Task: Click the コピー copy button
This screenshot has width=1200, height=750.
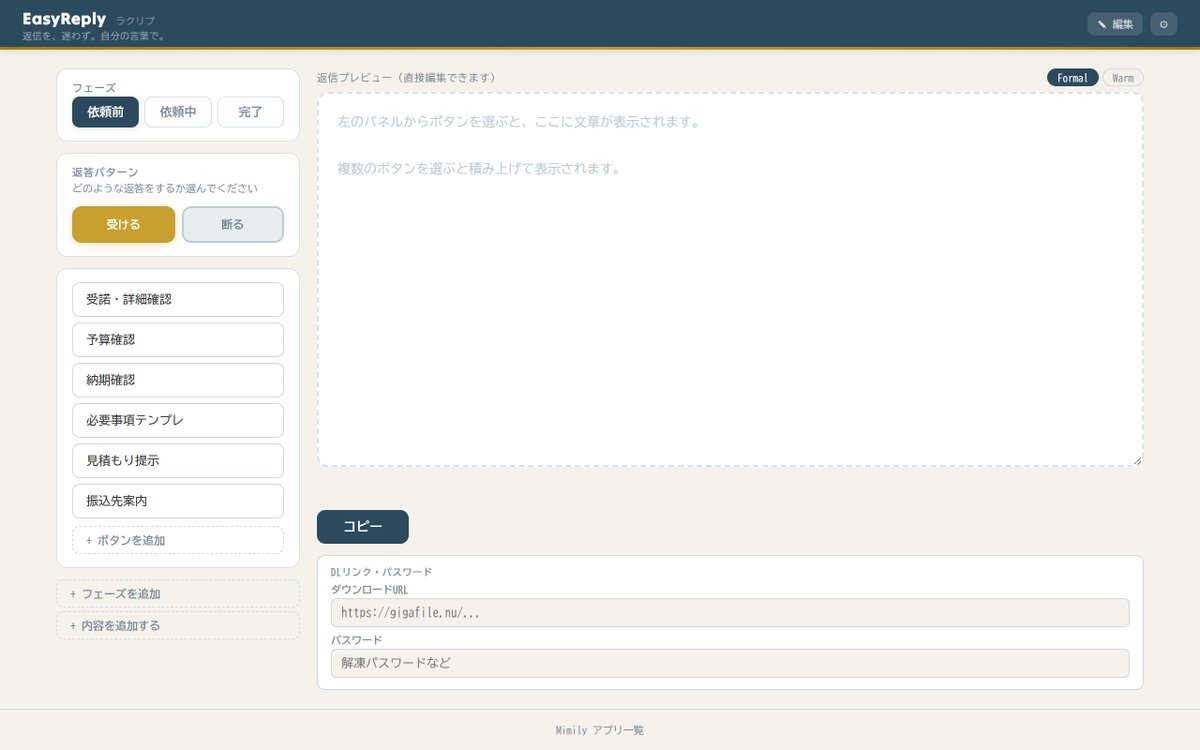Action: [x=363, y=527]
